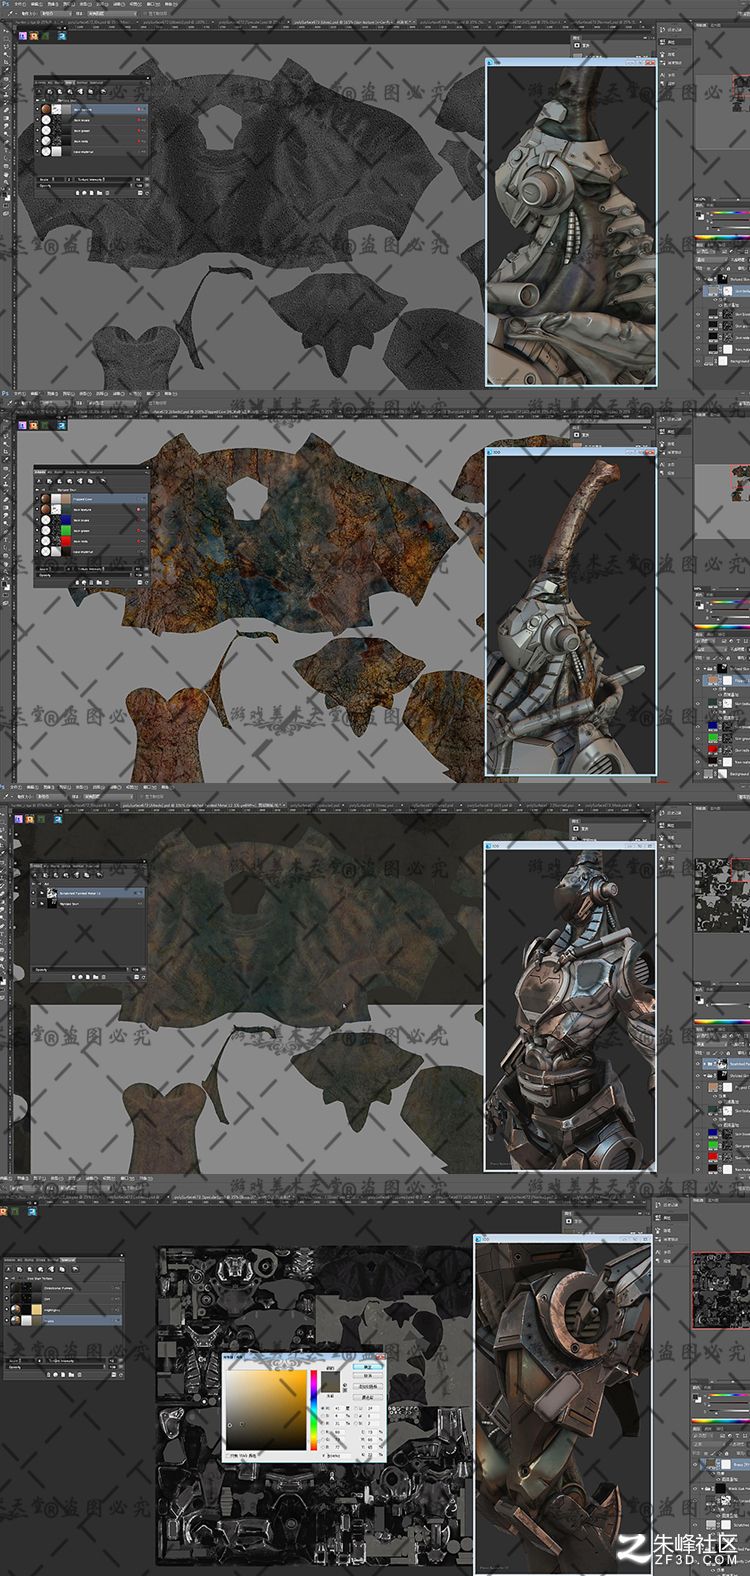
Task: Select the Directional Flakes layer row
Action: point(63,1288)
